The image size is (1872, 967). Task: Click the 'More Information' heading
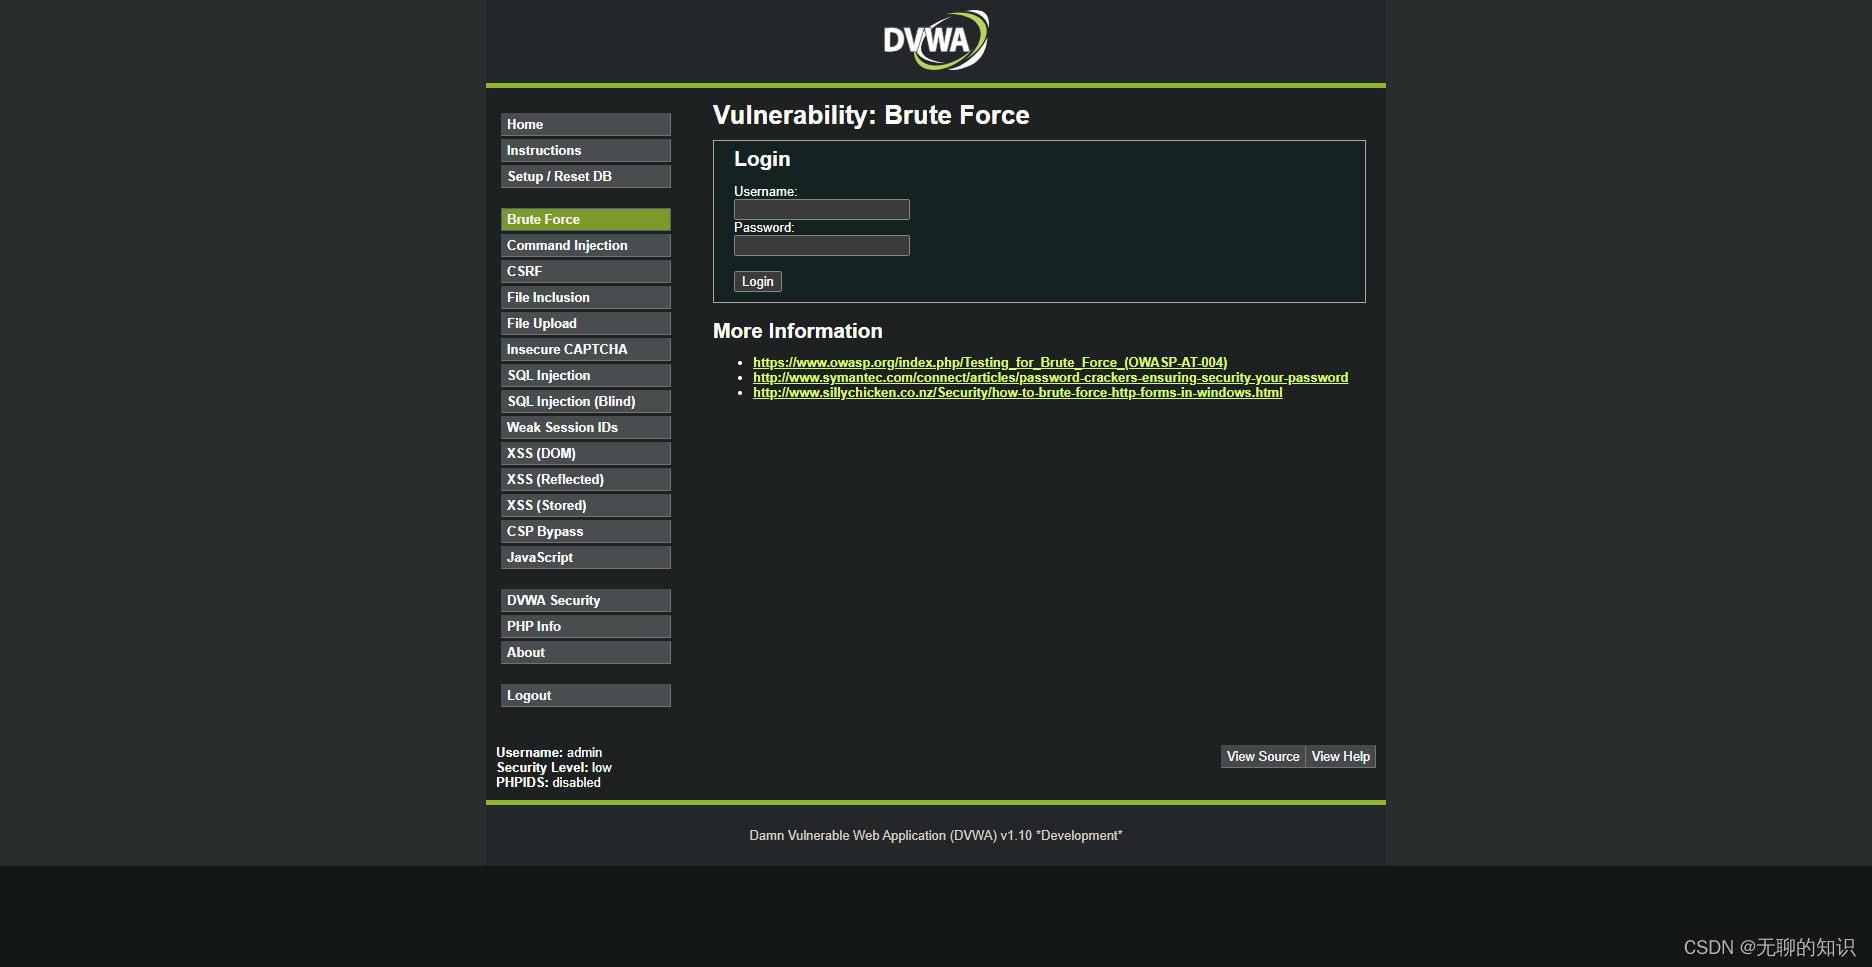tap(798, 331)
